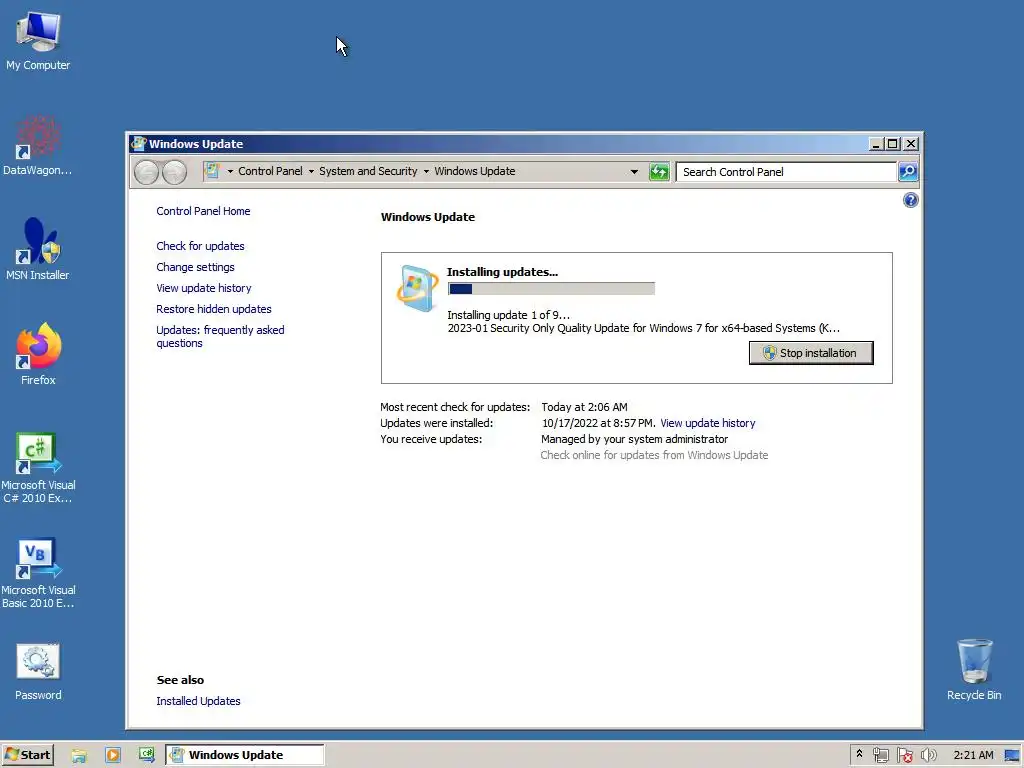Click the Windows Update installing shield icon
Image resolution: width=1024 pixels, height=768 pixels.
(417, 288)
